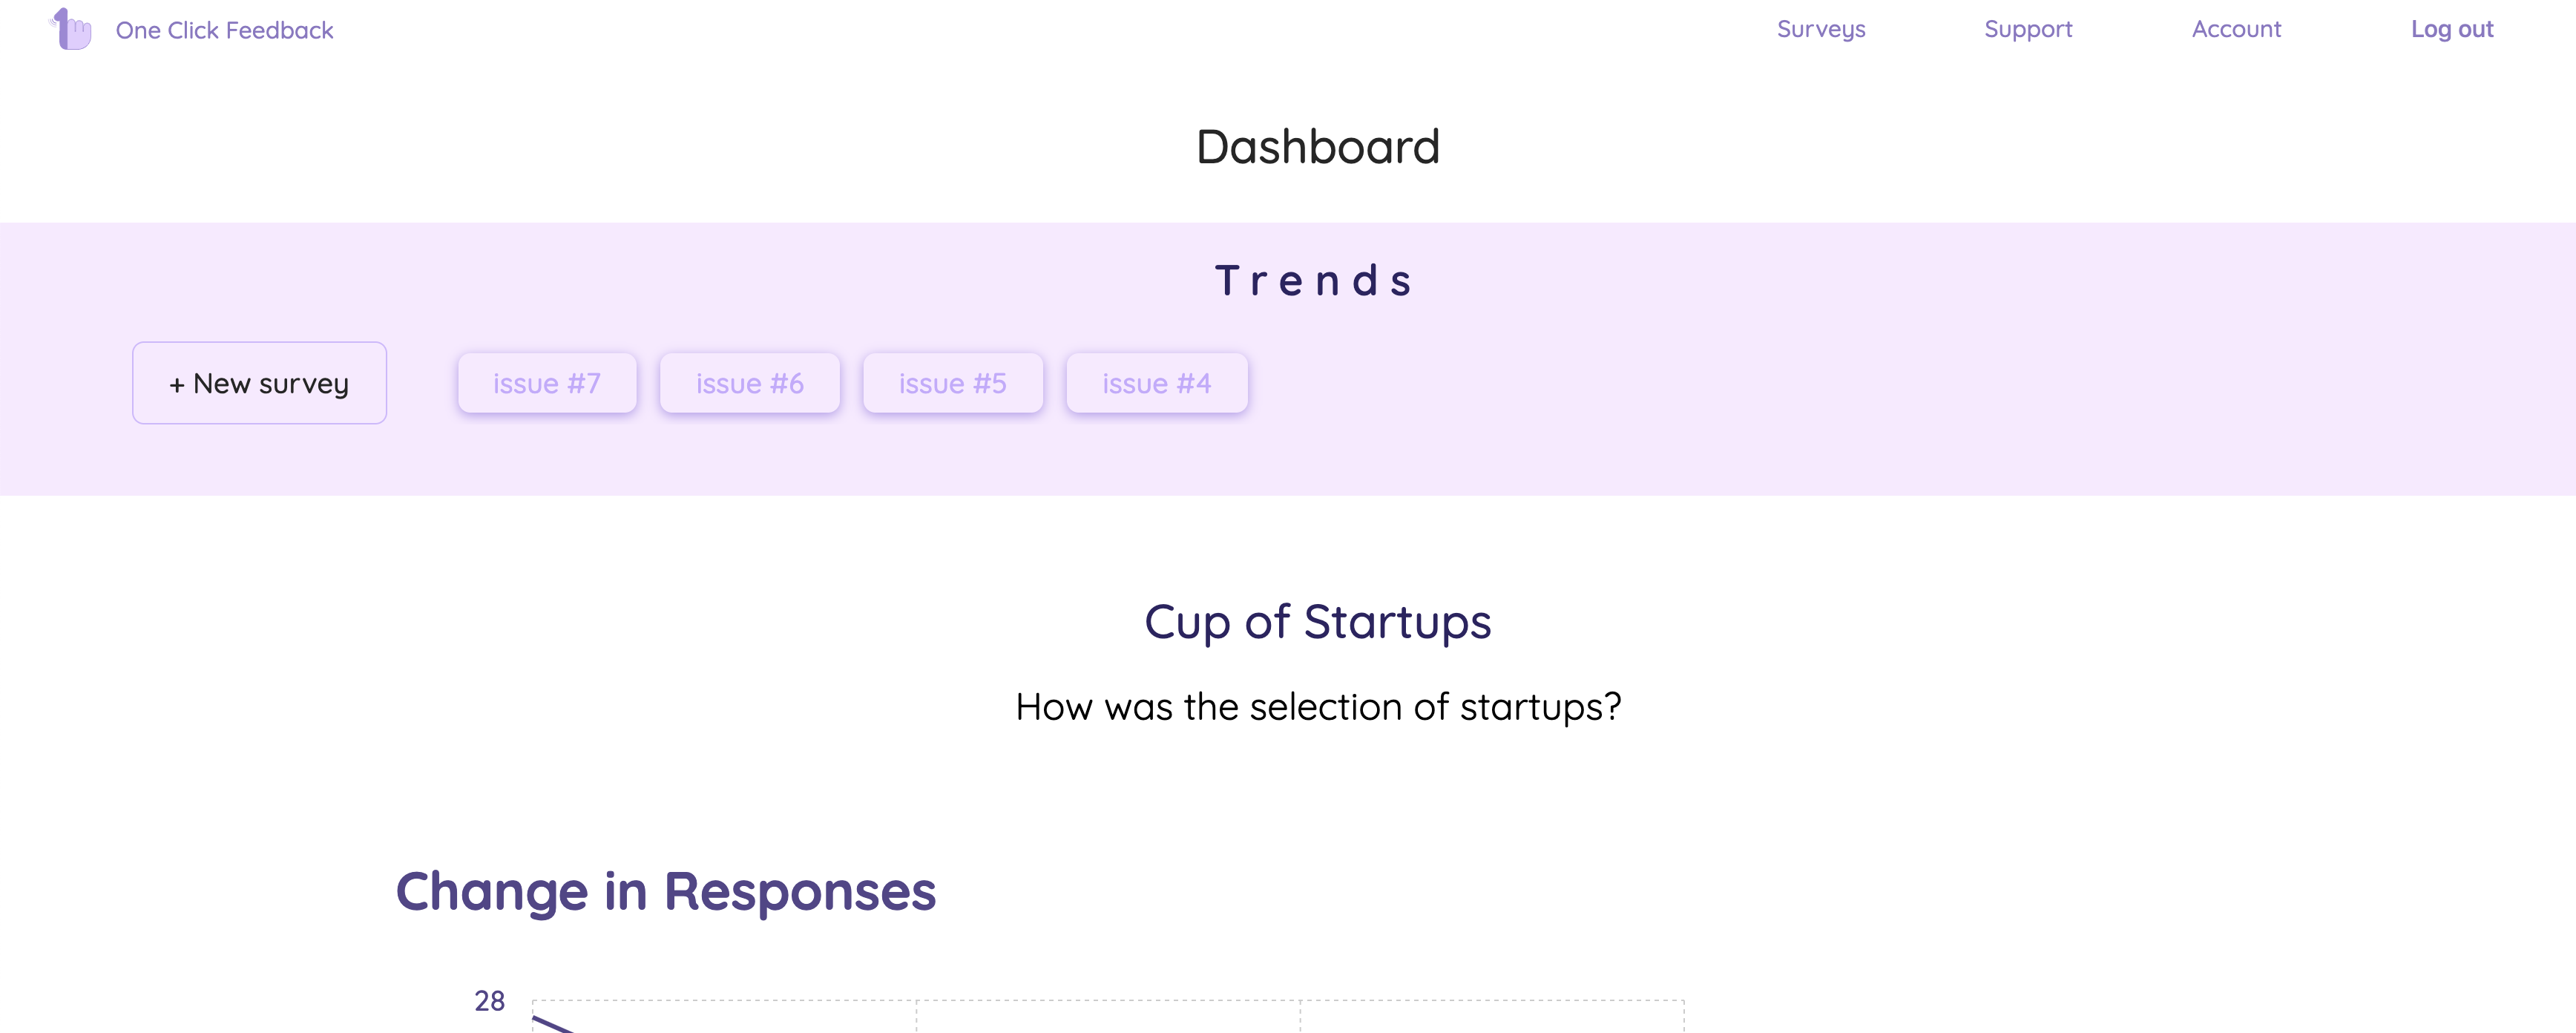Click the Trends section title
Screen dimensions: 2576x1033
click(1315, 281)
